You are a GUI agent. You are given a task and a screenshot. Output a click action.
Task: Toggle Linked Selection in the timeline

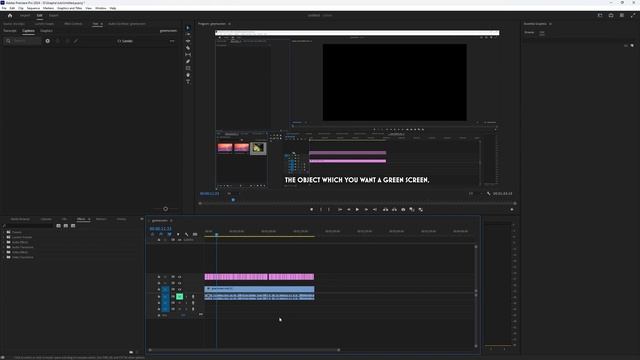click(169, 234)
